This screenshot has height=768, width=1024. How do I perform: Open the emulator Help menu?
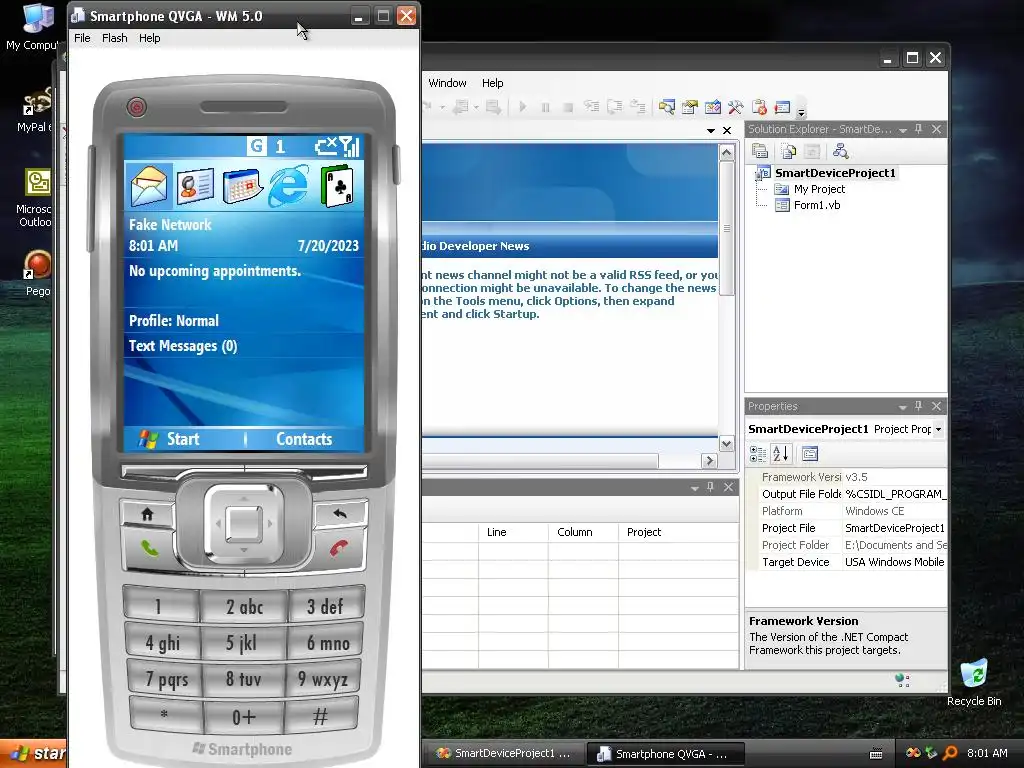150,38
